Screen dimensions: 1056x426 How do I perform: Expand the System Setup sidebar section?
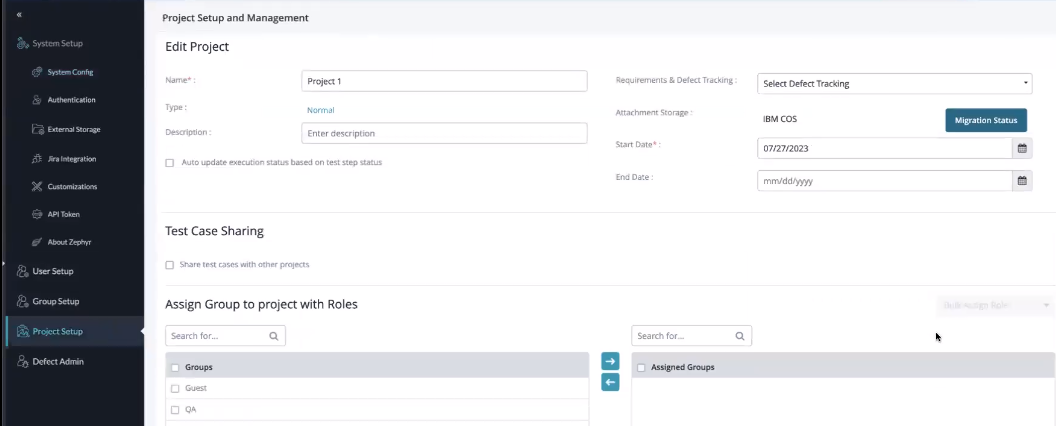57,43
